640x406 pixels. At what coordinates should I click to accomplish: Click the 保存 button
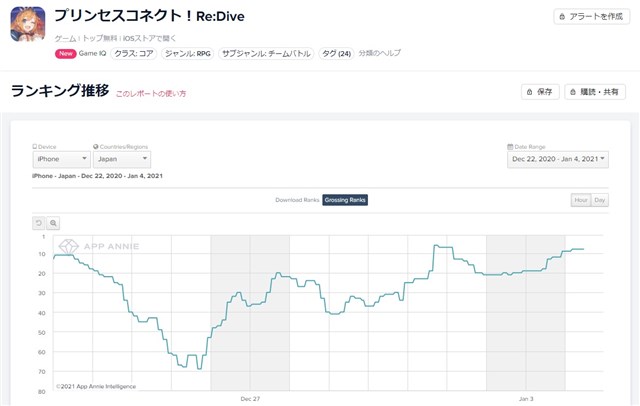(540, 92)
